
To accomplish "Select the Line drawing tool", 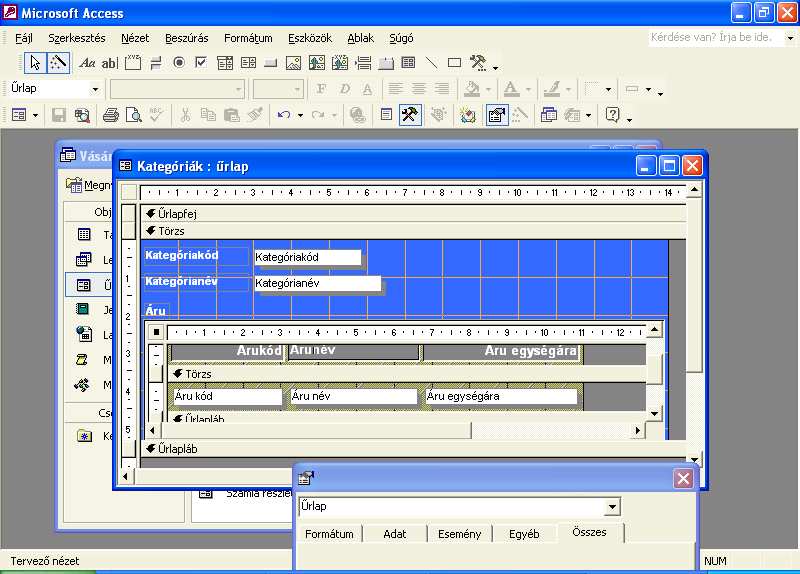I will (431, 63).
